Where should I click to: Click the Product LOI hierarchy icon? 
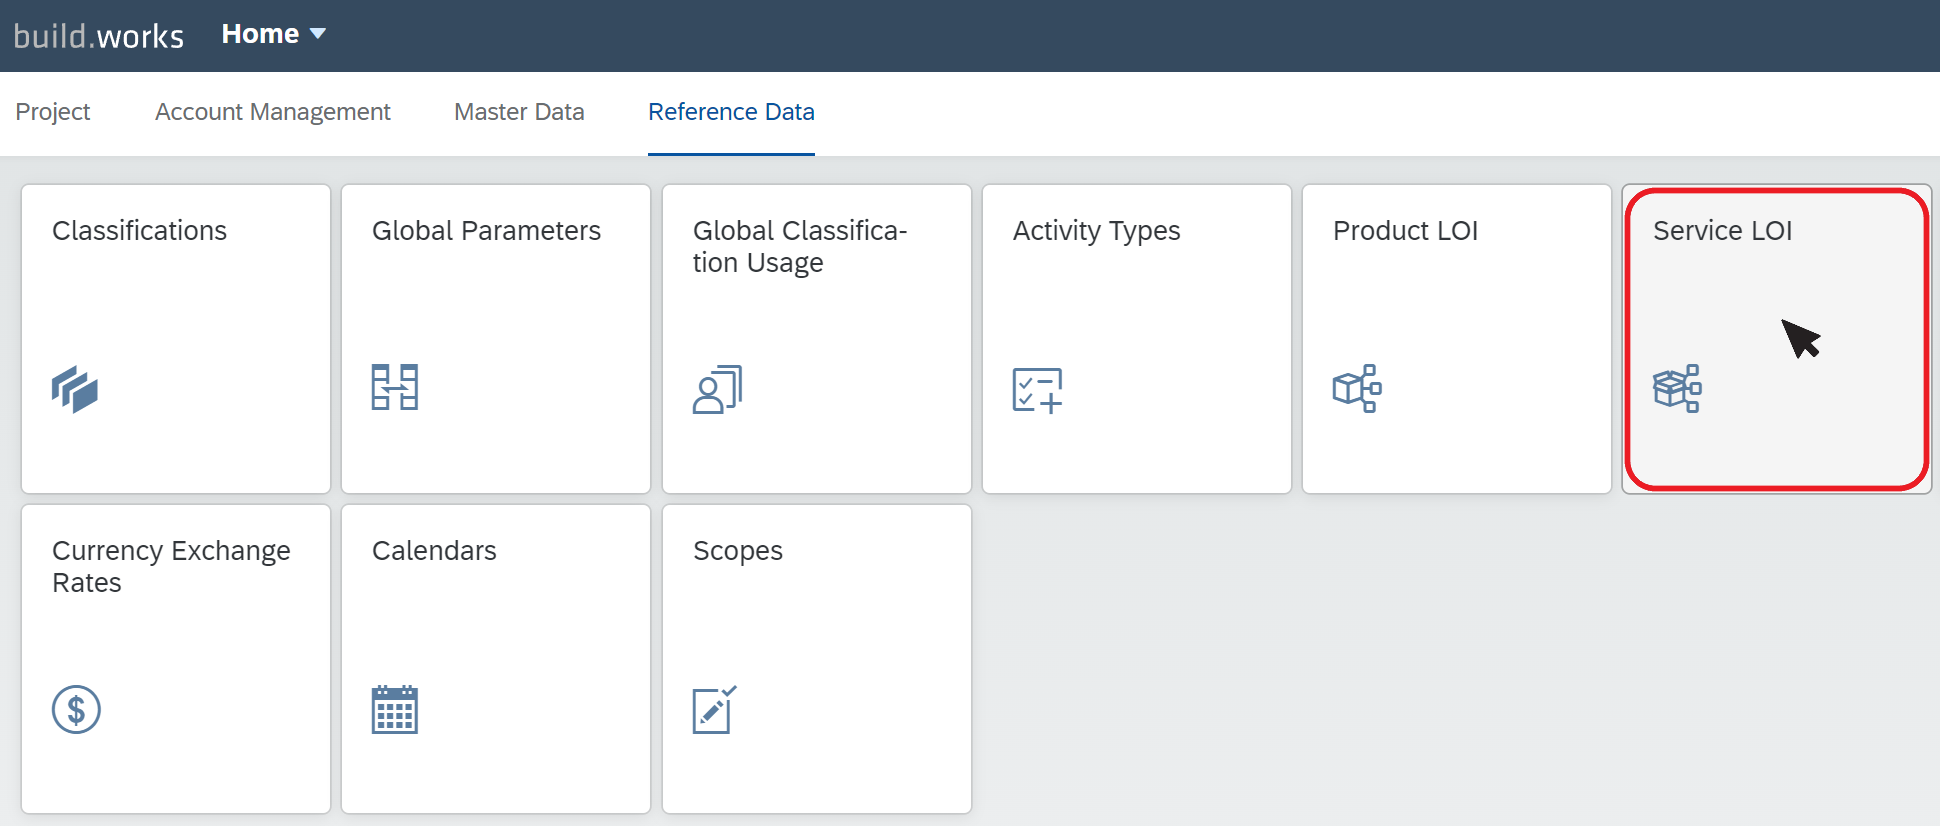coord(1357,388)
